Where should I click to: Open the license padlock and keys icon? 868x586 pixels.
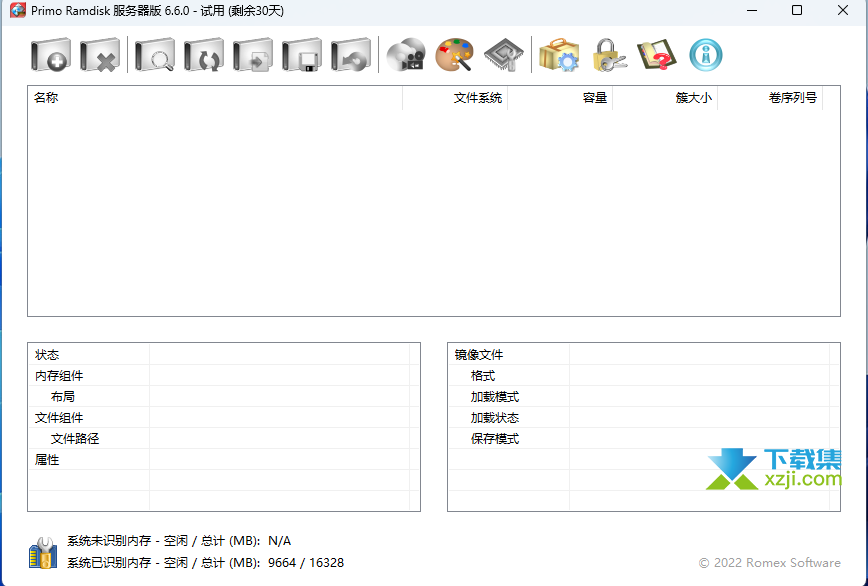coord(608,55)
